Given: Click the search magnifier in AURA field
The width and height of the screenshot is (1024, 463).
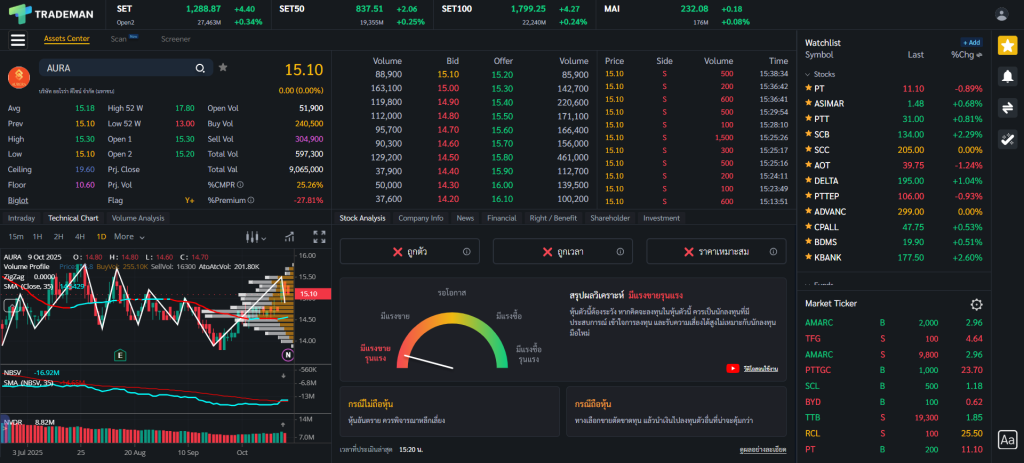Looking at the screenshot, I should tap(200, 68).
